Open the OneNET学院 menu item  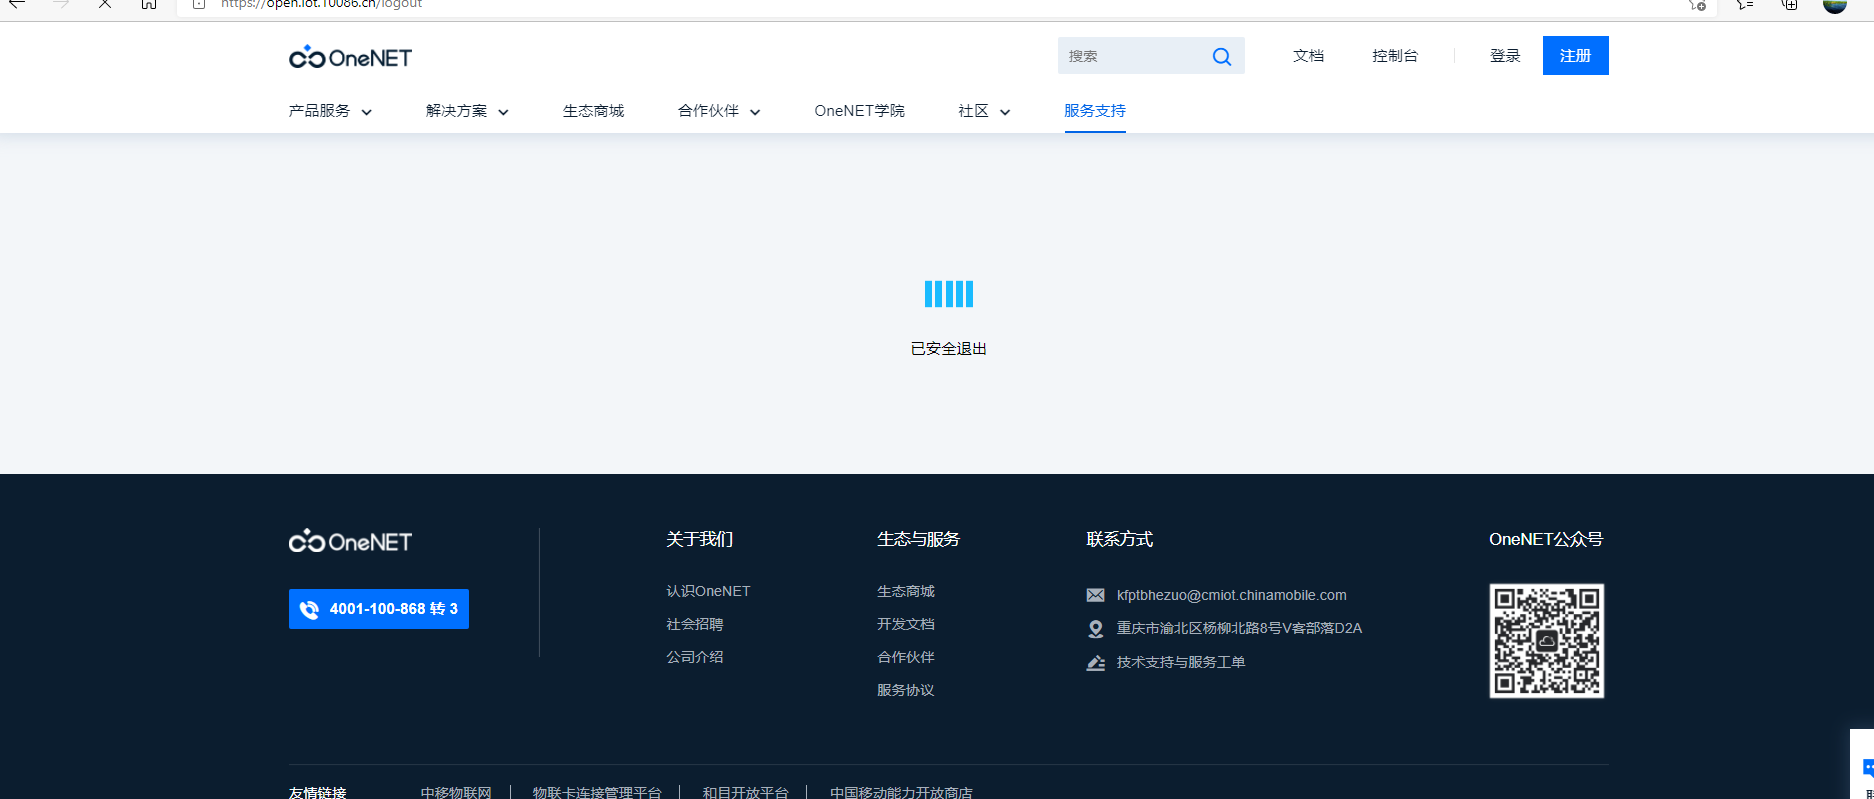pyautogui.click(x=859, y=111)
